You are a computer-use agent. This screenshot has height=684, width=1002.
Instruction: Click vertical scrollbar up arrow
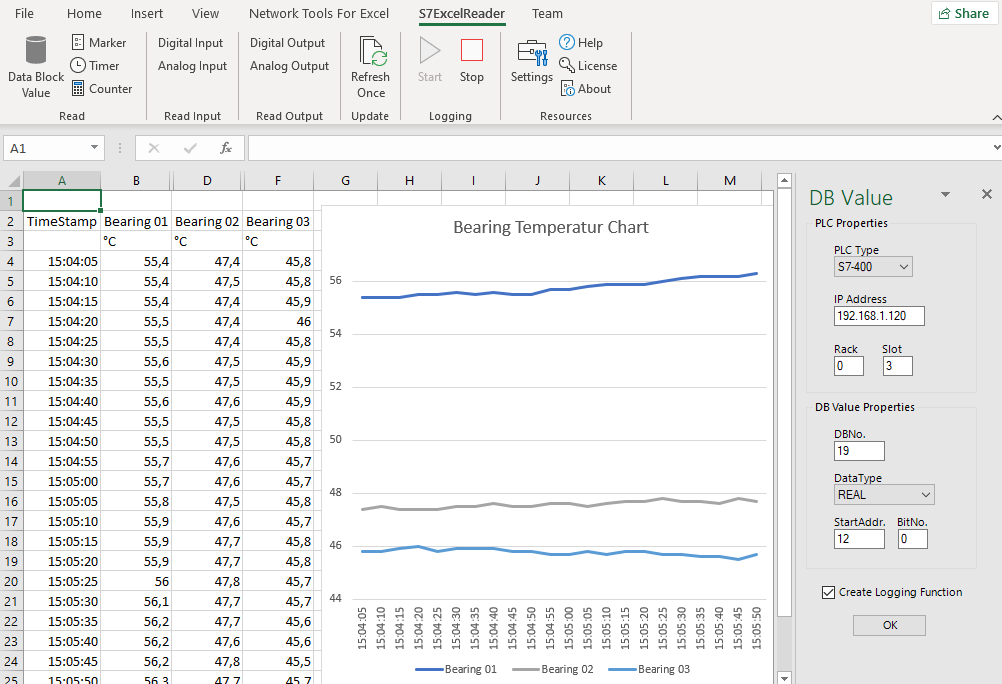point(785,180)
